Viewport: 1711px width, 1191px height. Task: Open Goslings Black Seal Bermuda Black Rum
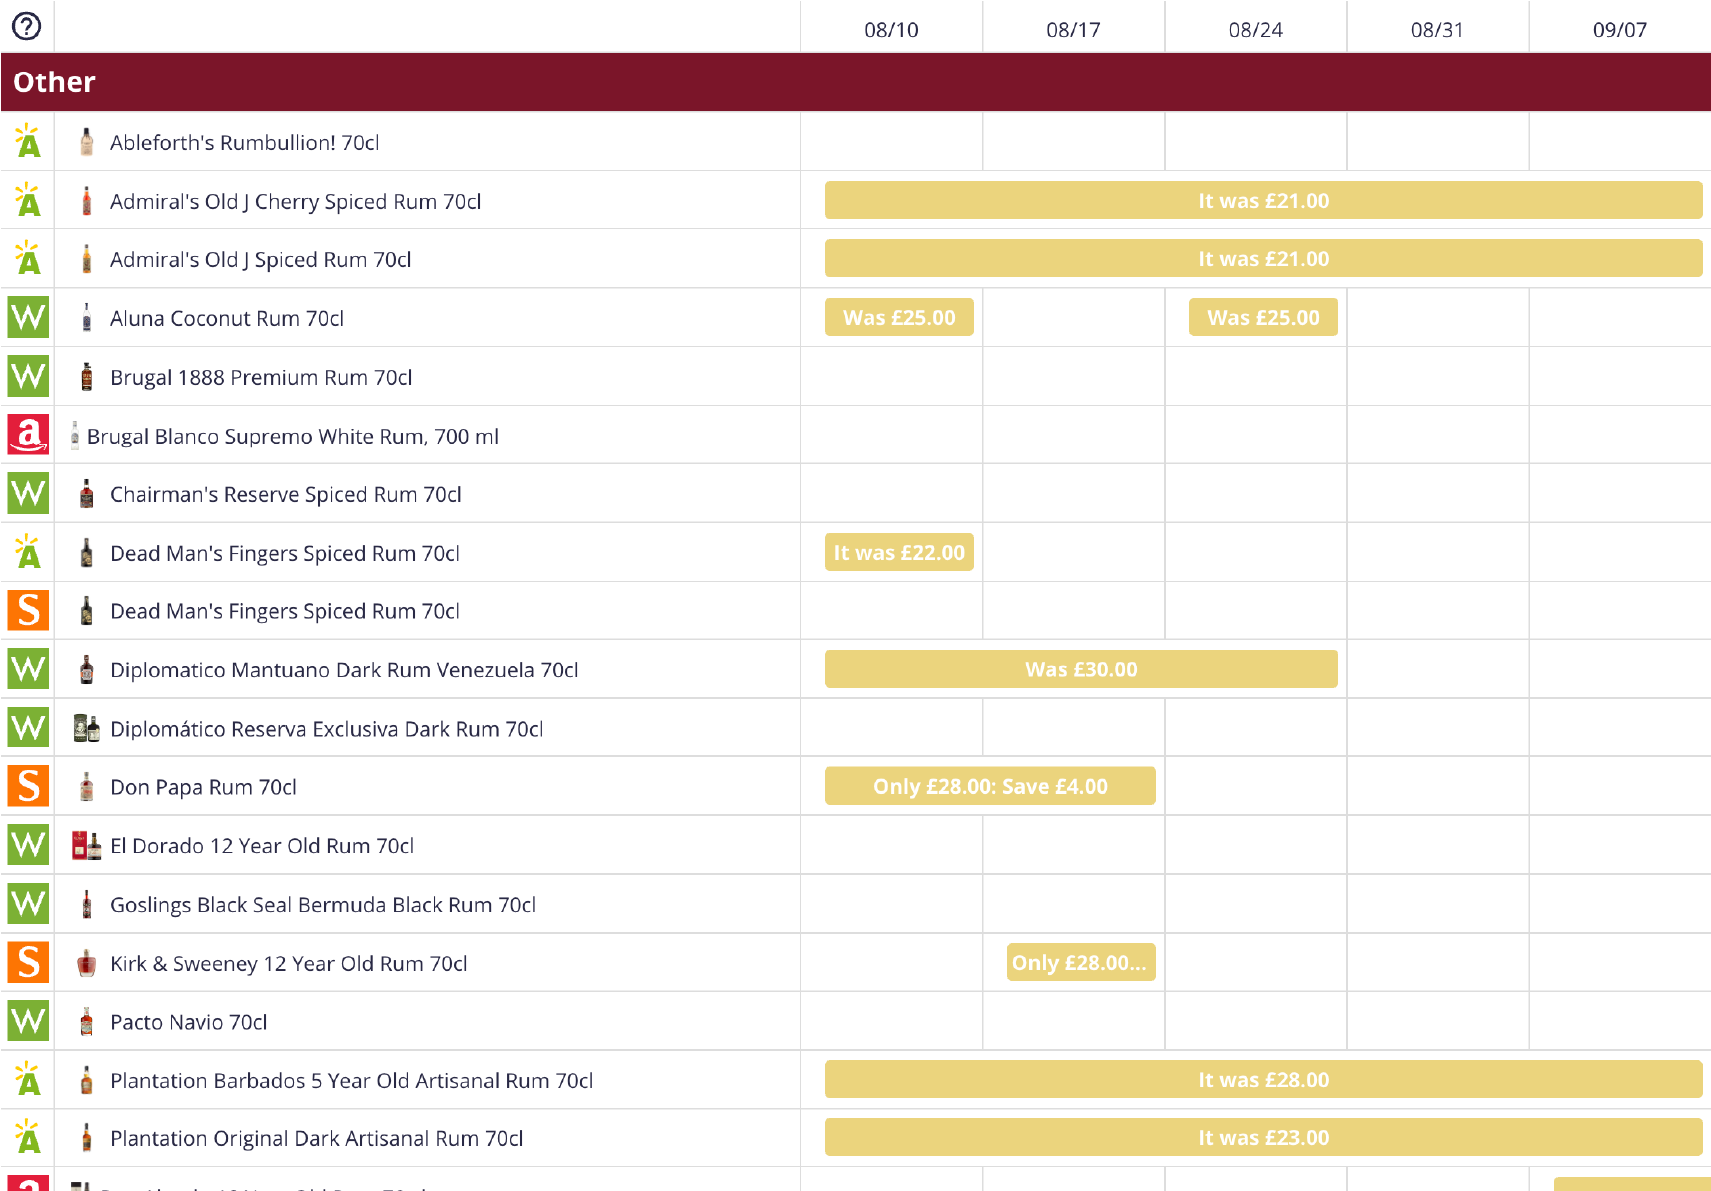(323, 905)
